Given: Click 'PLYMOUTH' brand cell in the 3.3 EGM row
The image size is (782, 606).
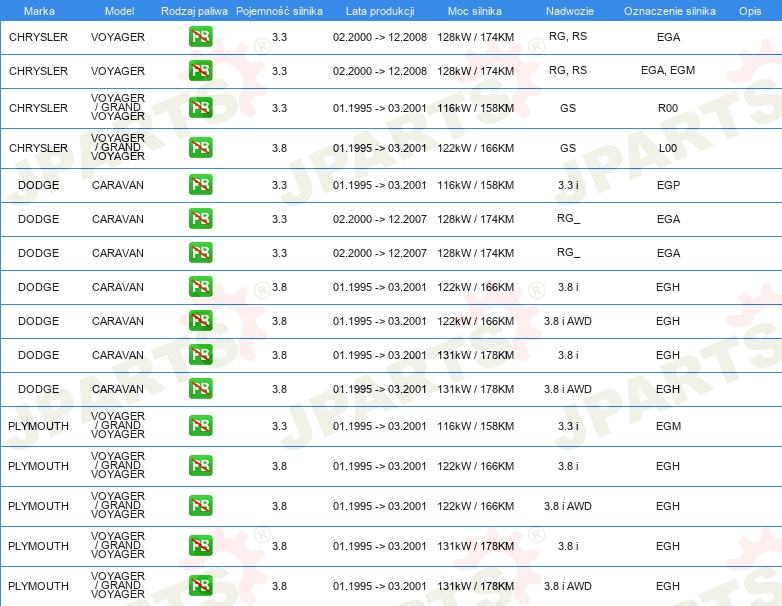Looking at the screenshot, I should [38, 426].
